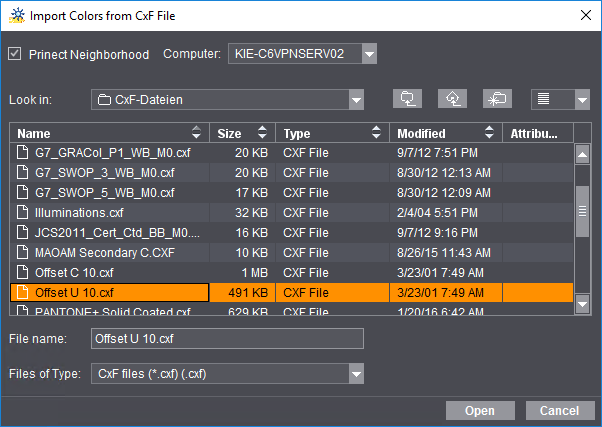Create a new folder with the toolbar icon
The height and width of the screenshot is (427, 602).
(x=497, y=99)
